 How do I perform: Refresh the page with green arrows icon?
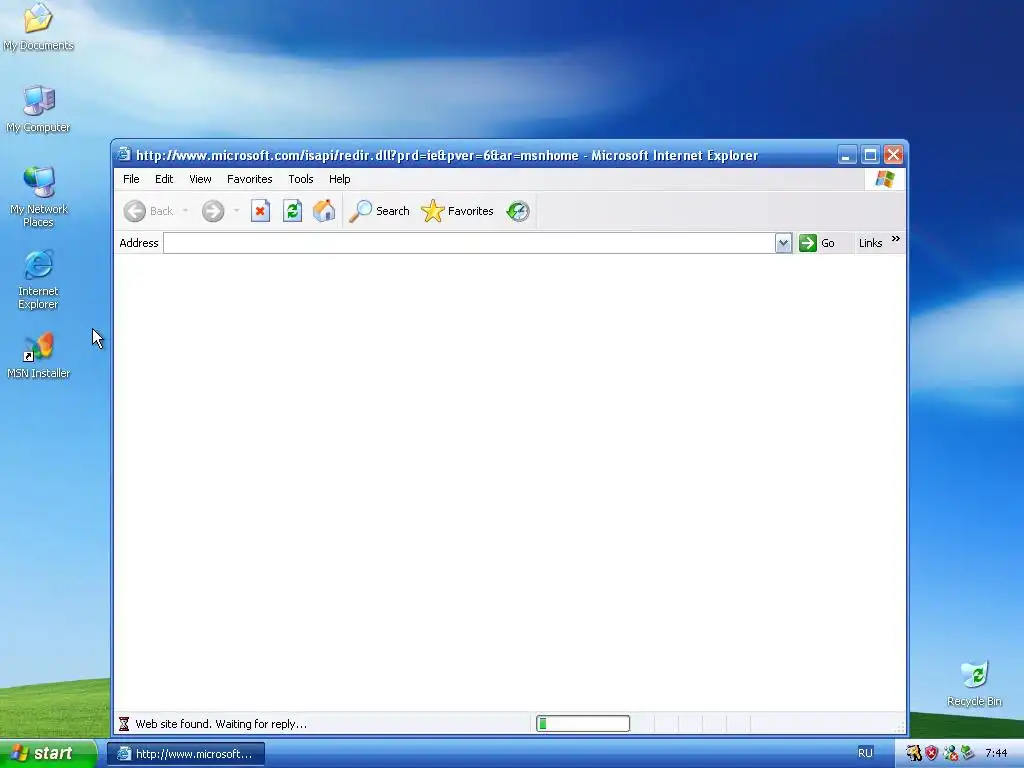[x=292, y=211]
